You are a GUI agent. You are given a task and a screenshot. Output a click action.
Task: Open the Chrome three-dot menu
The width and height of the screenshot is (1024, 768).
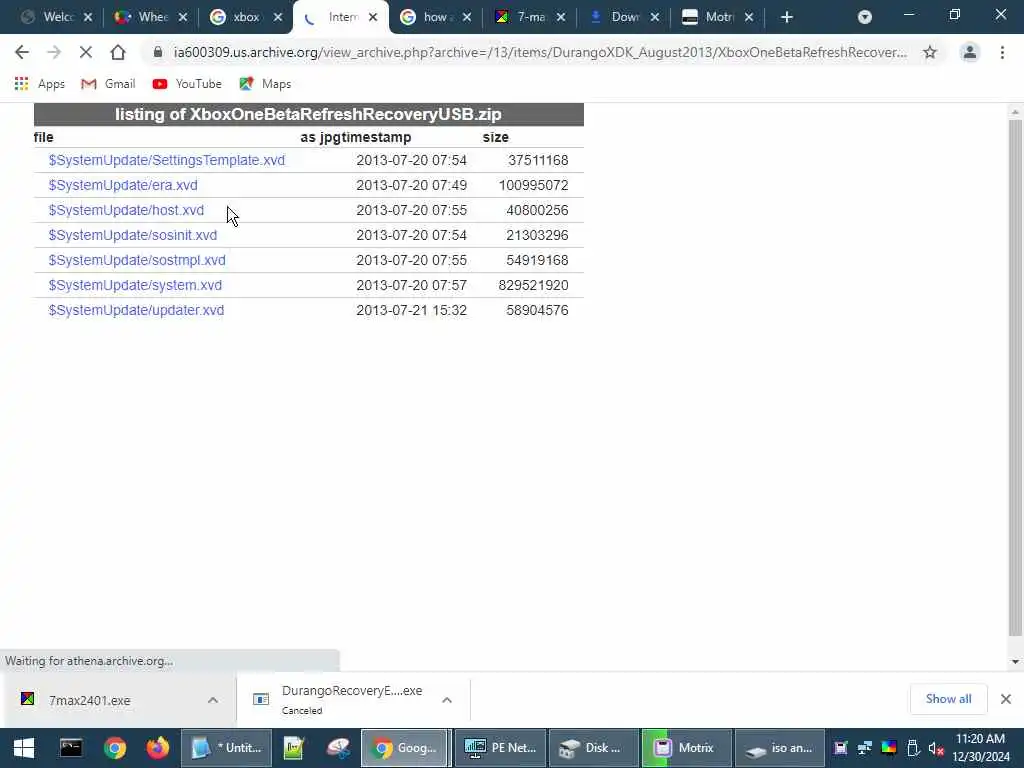(x=1002, y=52)
